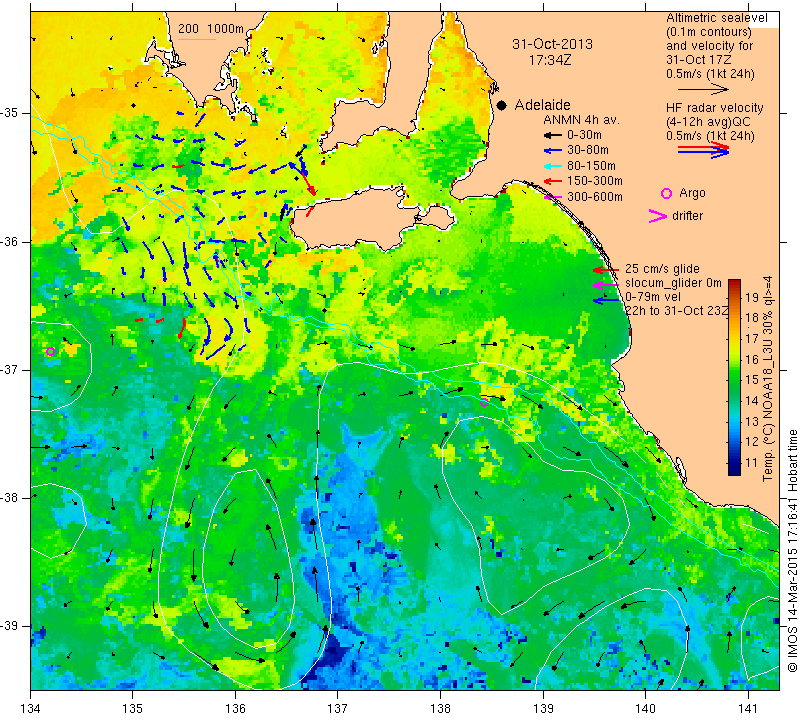Click the 'HF radar velocity' legend text

tap(714, 108)
